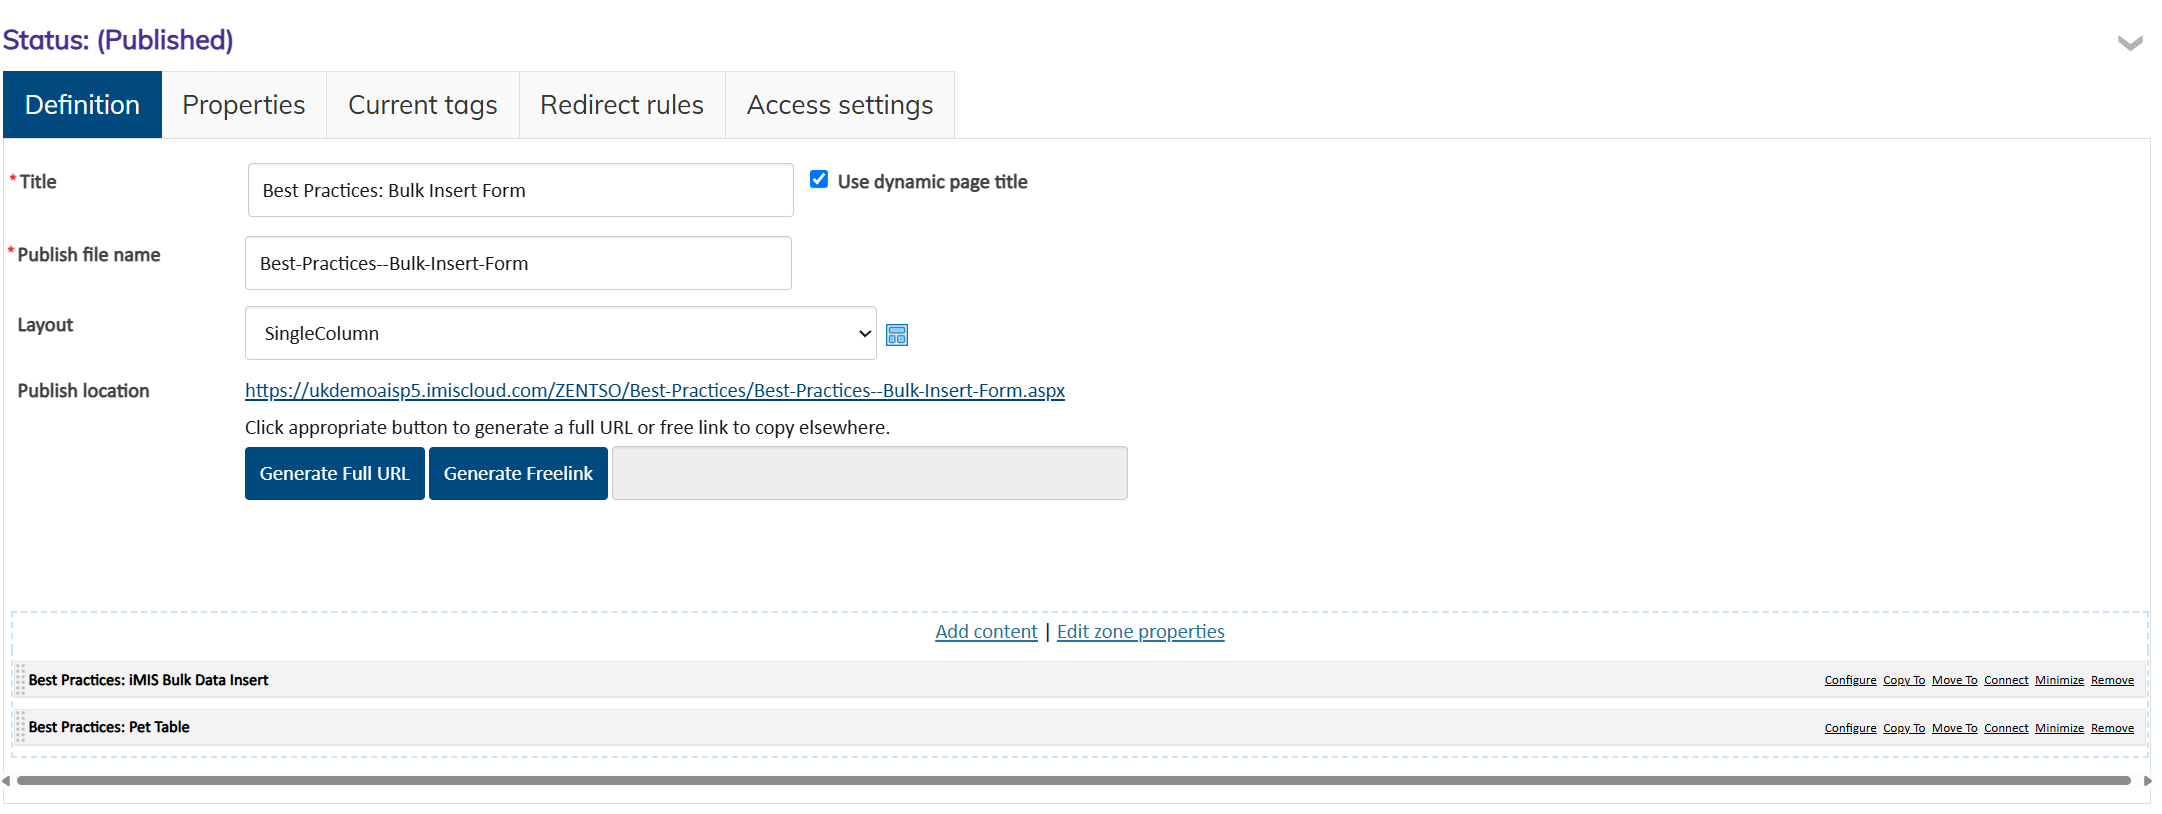Click the left scroll arrow of horizontal scrollbar
This screenshot has height=814, width=2162.
tap(7, 781)
